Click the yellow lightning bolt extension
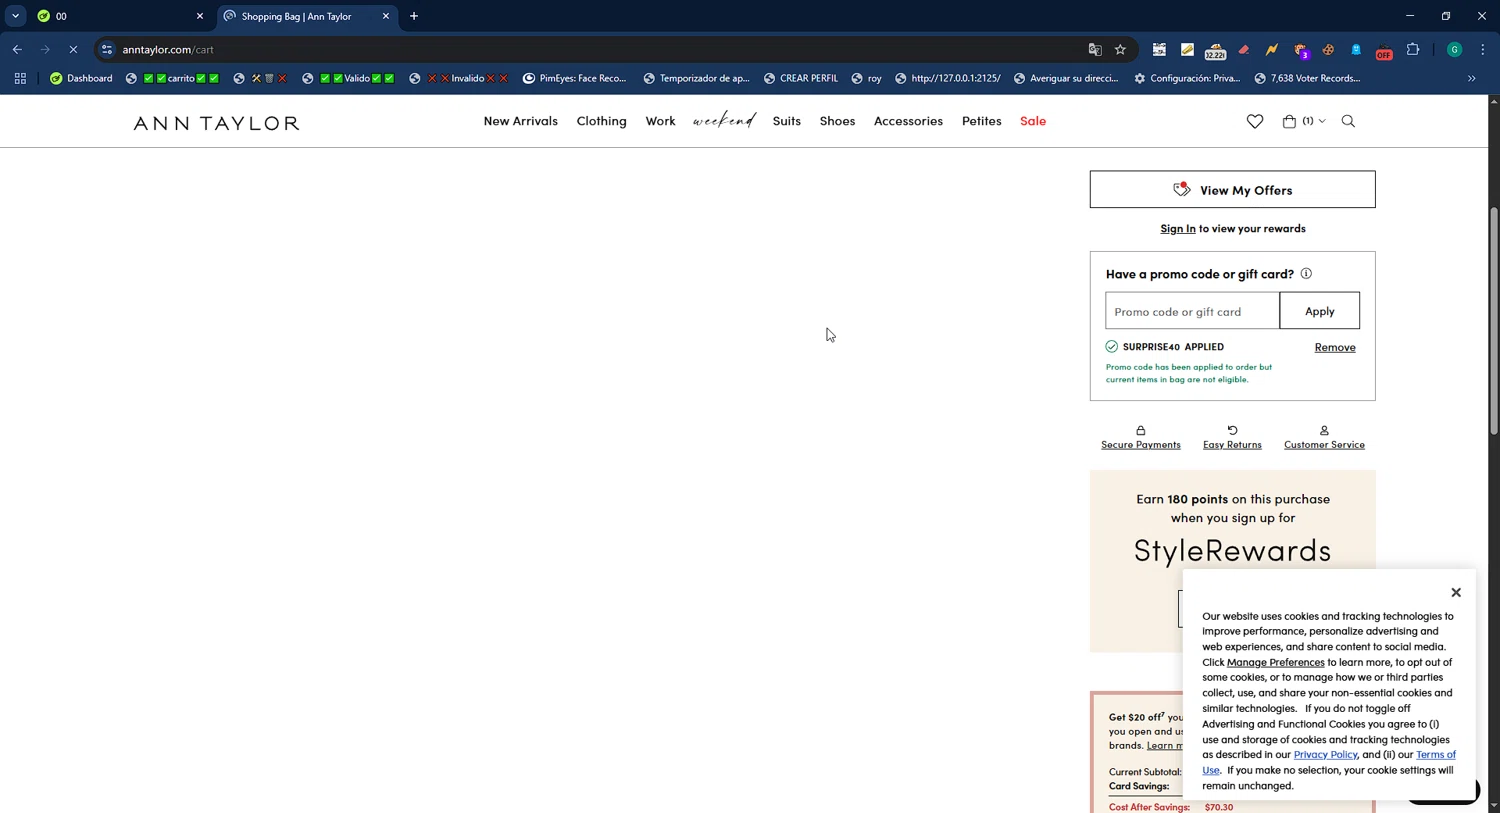The width and height of the screenshot is (1500, 813). click(1271, 49)
